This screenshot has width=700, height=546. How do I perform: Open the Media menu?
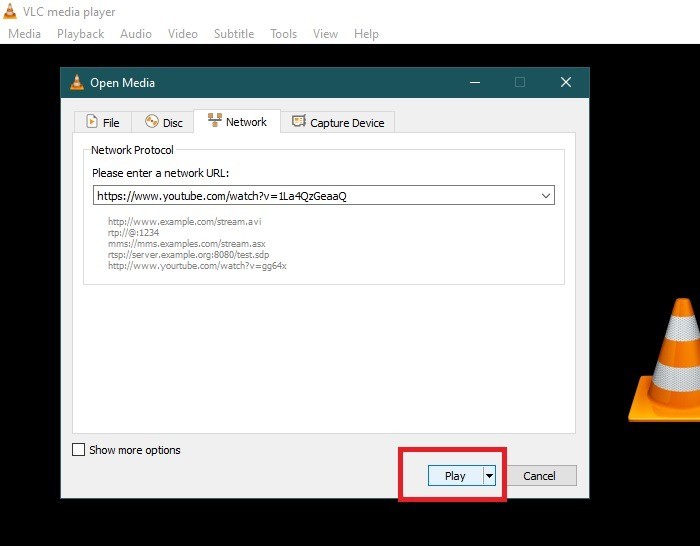click(25, 34)
